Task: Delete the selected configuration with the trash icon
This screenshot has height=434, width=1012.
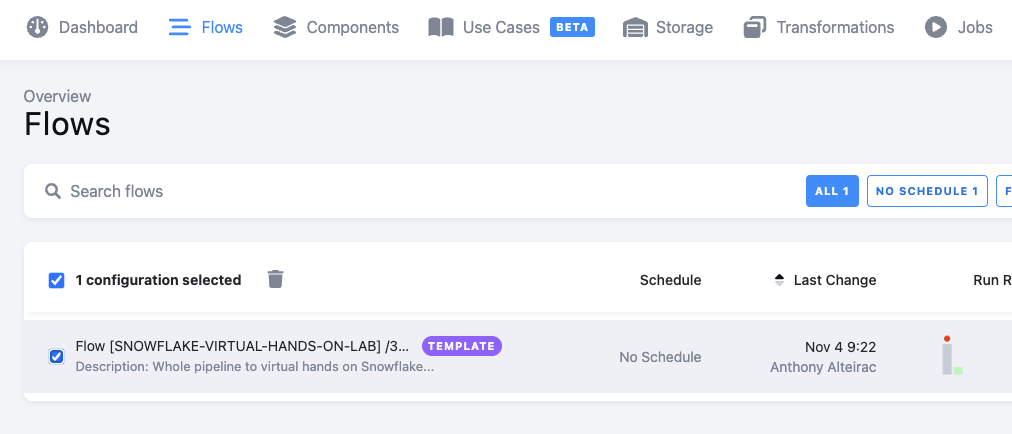Action: (x=276, y=279)
